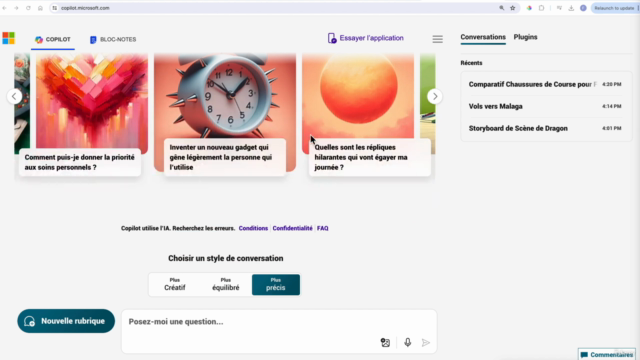Open 'Vols vers Malaga' conversation
Image resolution: width=640 pixels, height=360 pixels.
point(546,107)
